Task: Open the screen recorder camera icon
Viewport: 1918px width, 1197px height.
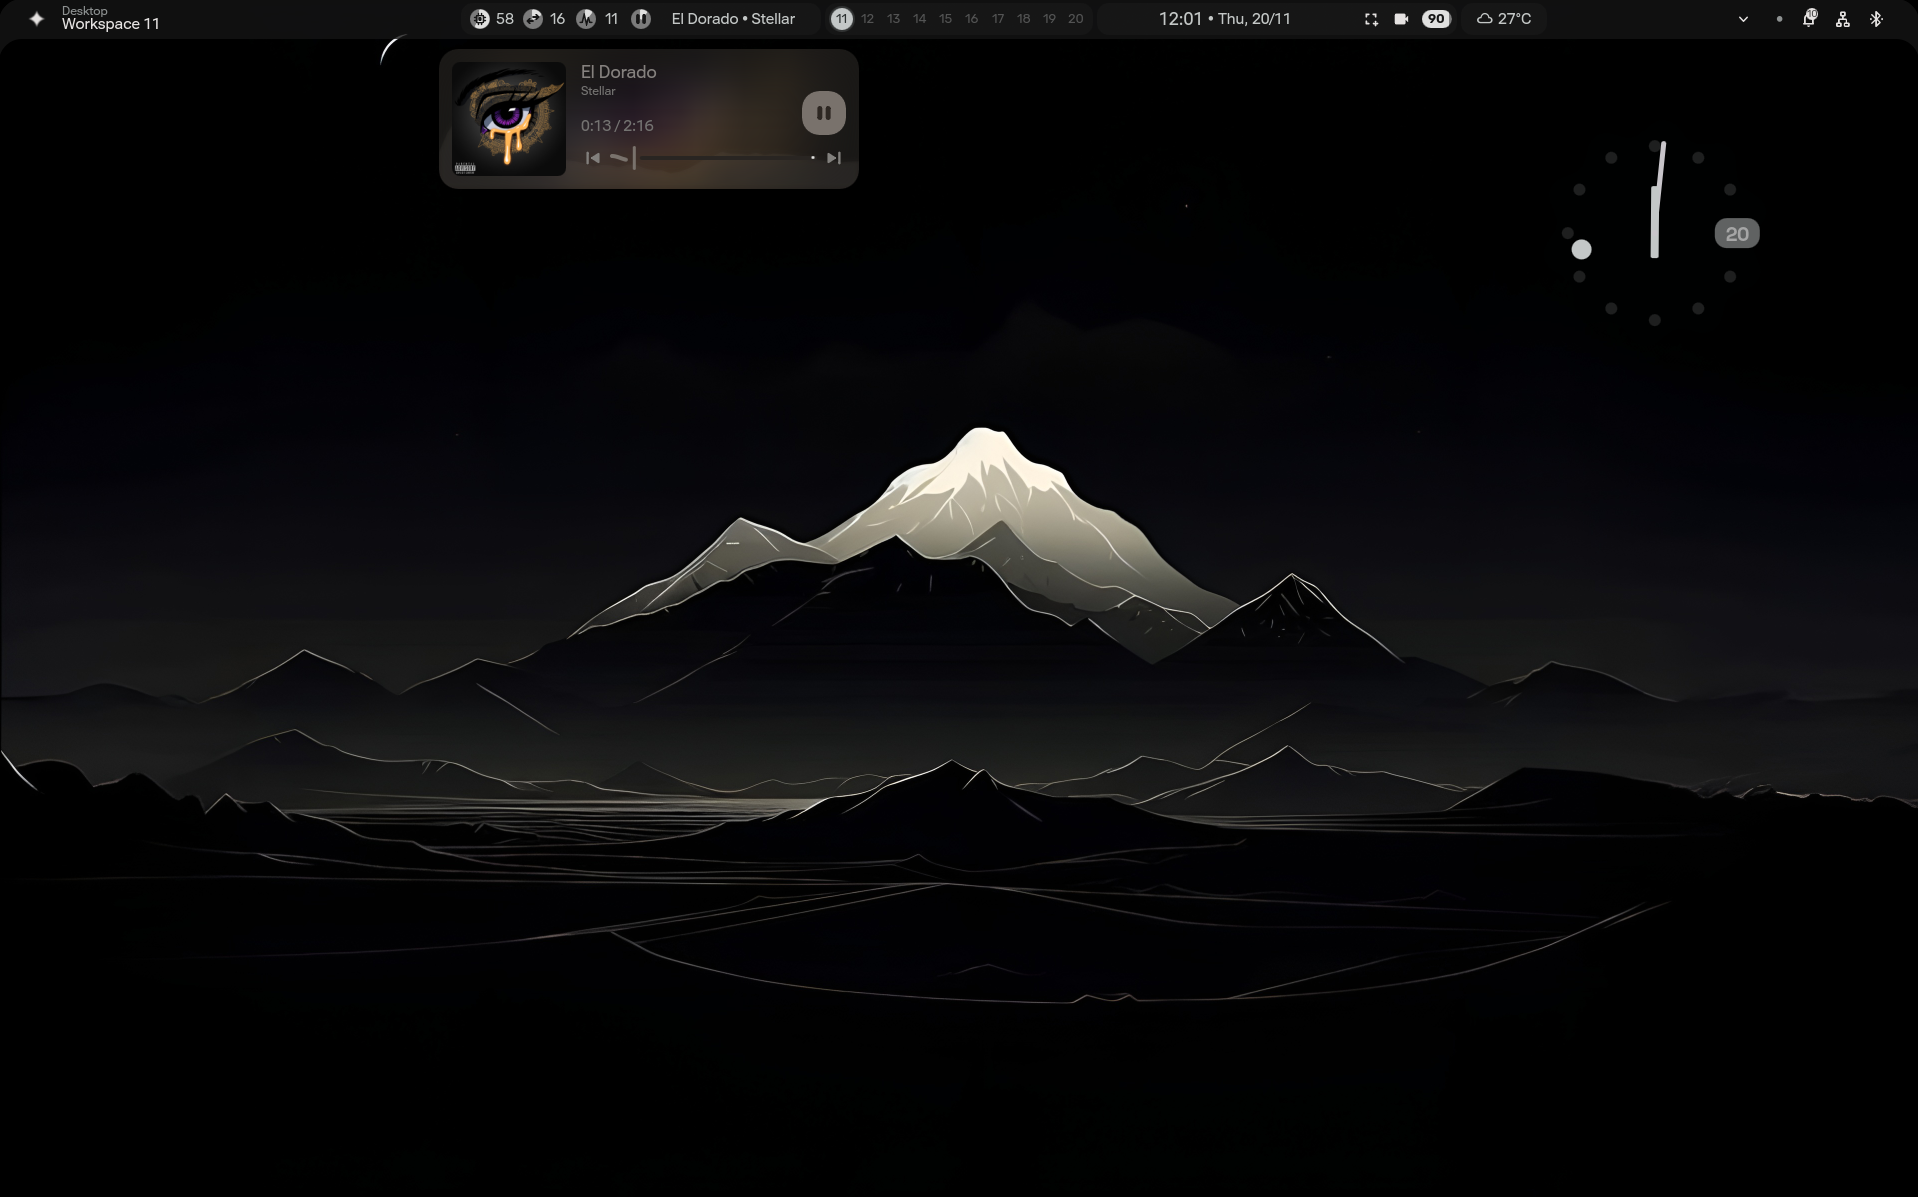Action: click(x=1400, y=18)
